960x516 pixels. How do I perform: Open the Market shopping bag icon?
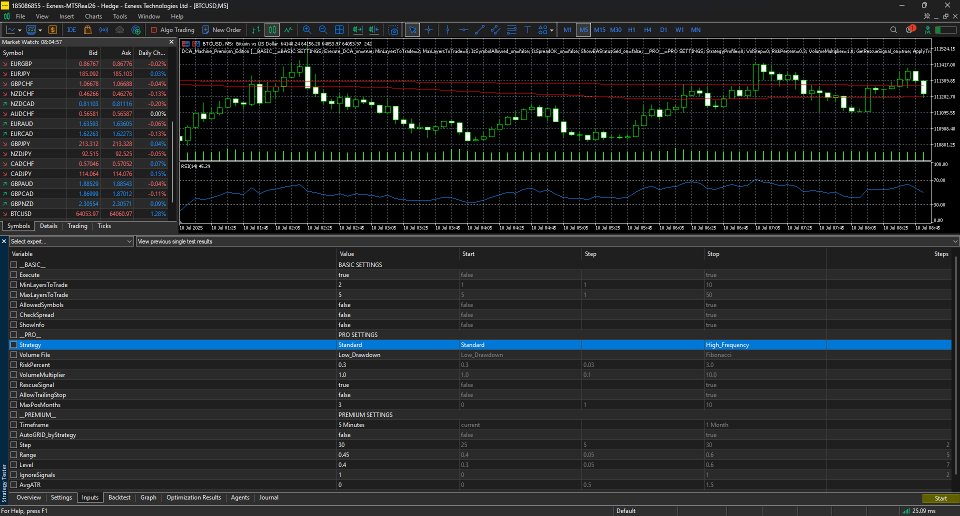(x=88, y=29)
